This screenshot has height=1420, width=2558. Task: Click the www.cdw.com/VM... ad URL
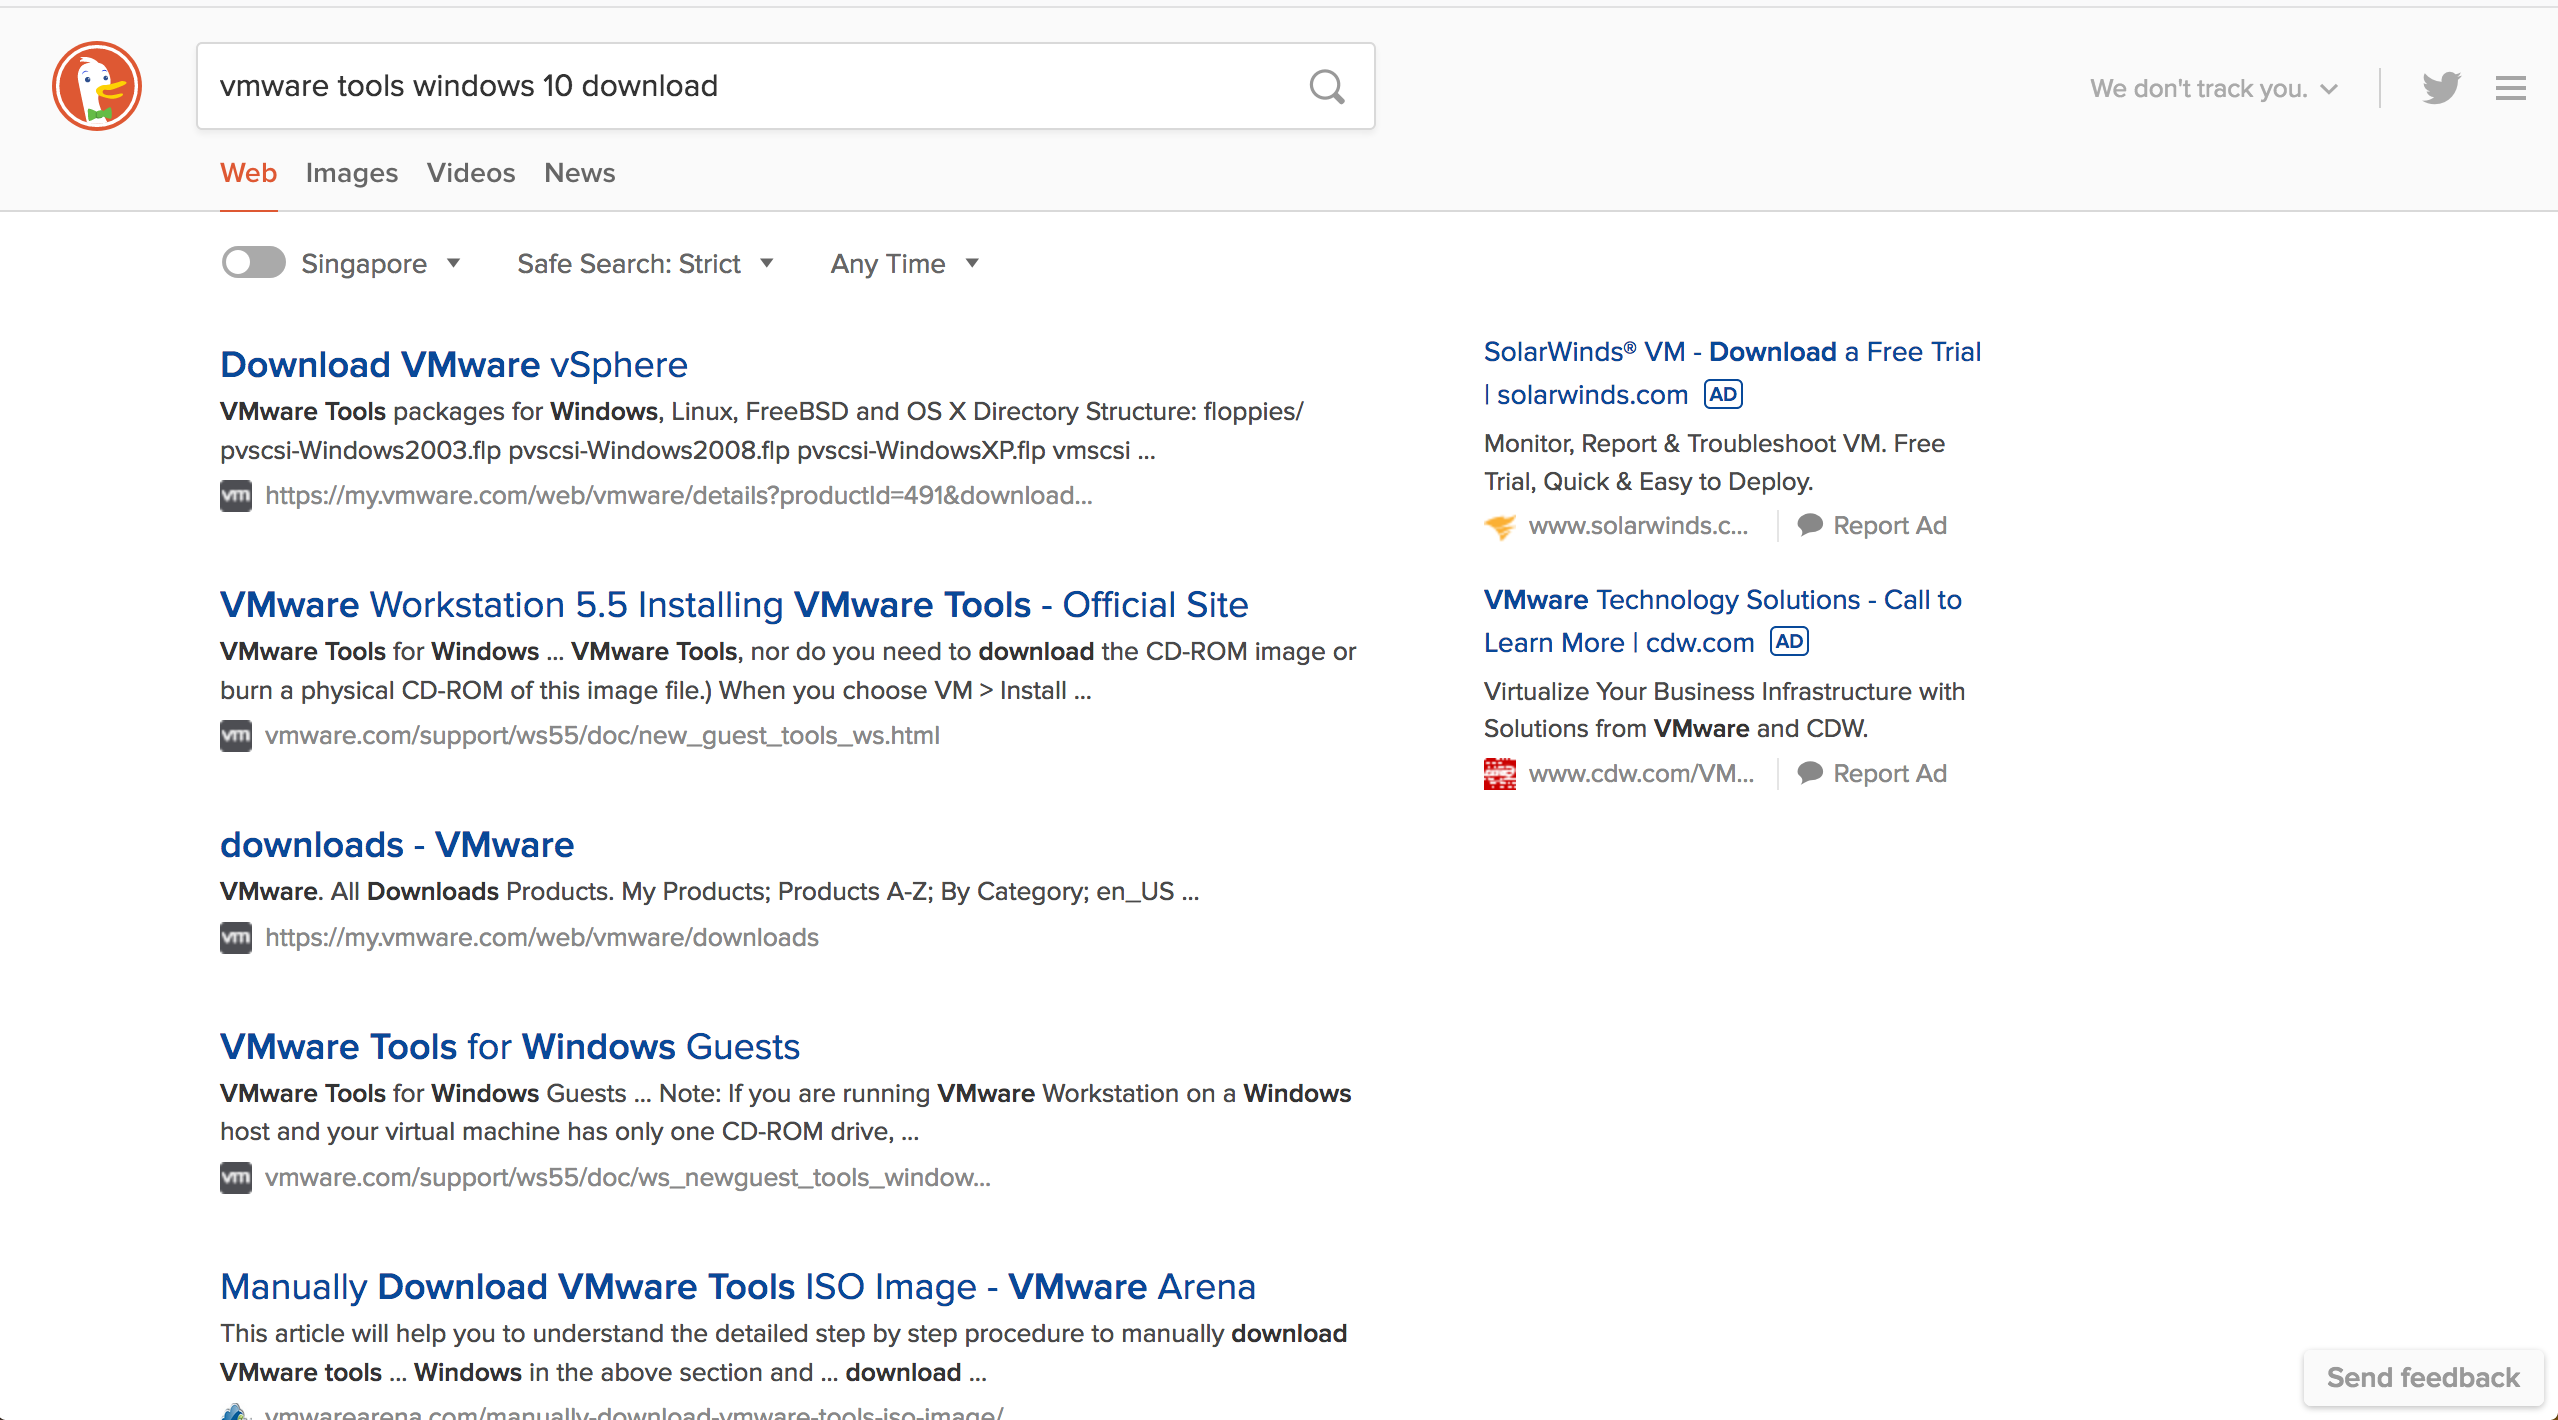tap(1641, 774)
